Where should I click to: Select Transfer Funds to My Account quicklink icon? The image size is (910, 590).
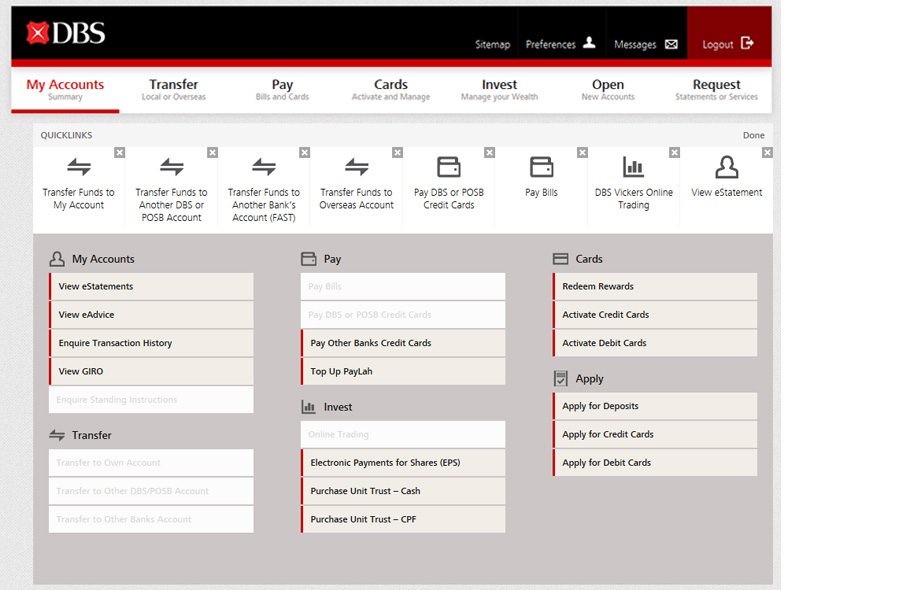pos(79,167)
